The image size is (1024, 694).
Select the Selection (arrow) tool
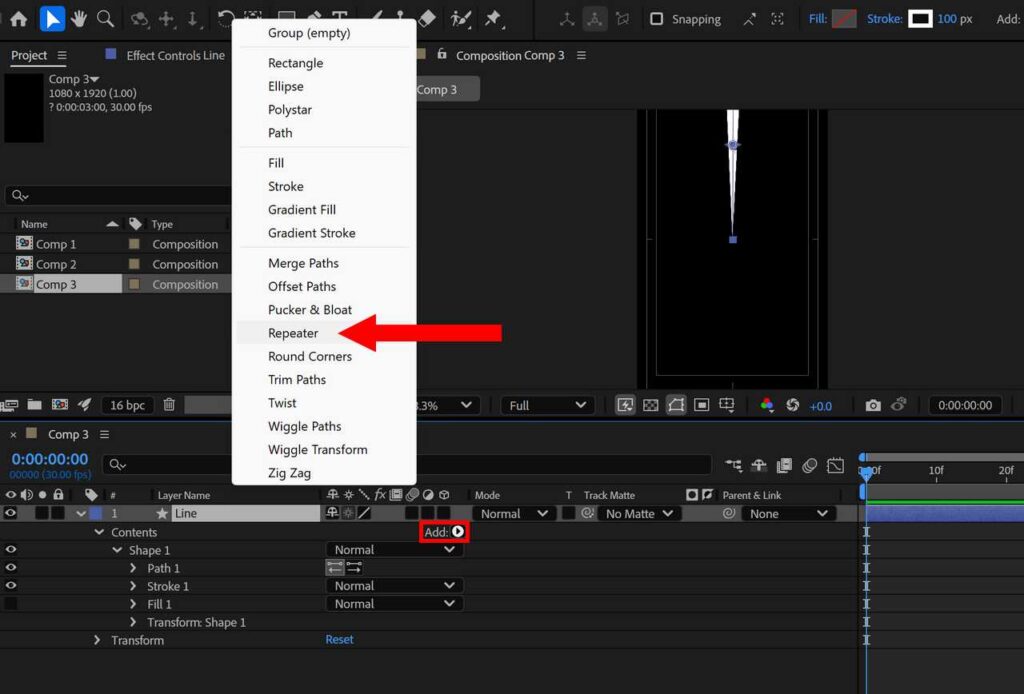click(52, 19)
